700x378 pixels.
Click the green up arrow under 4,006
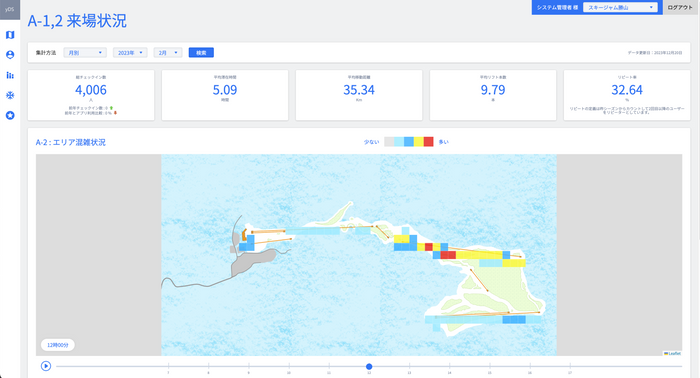[111, 108]
